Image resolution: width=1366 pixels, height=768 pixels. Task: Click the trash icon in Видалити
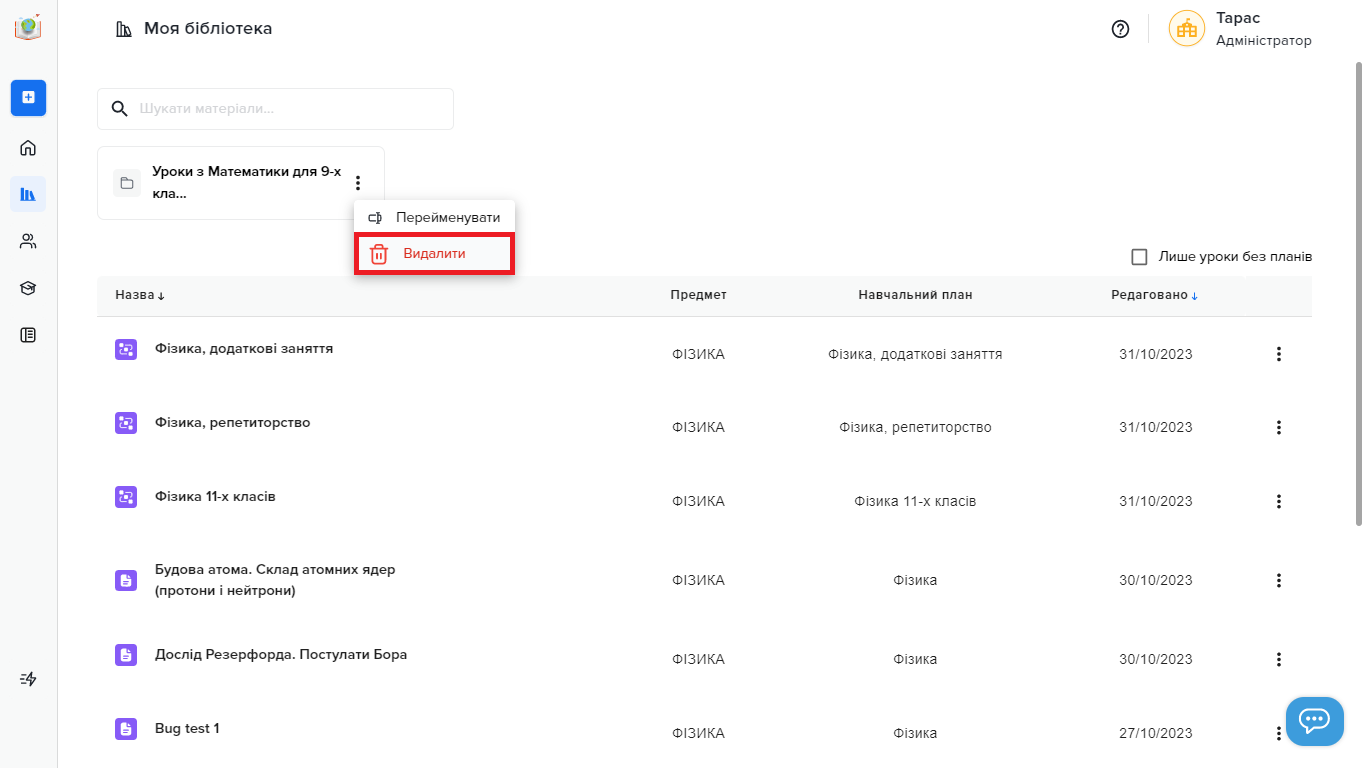click(x=379, y=254)
